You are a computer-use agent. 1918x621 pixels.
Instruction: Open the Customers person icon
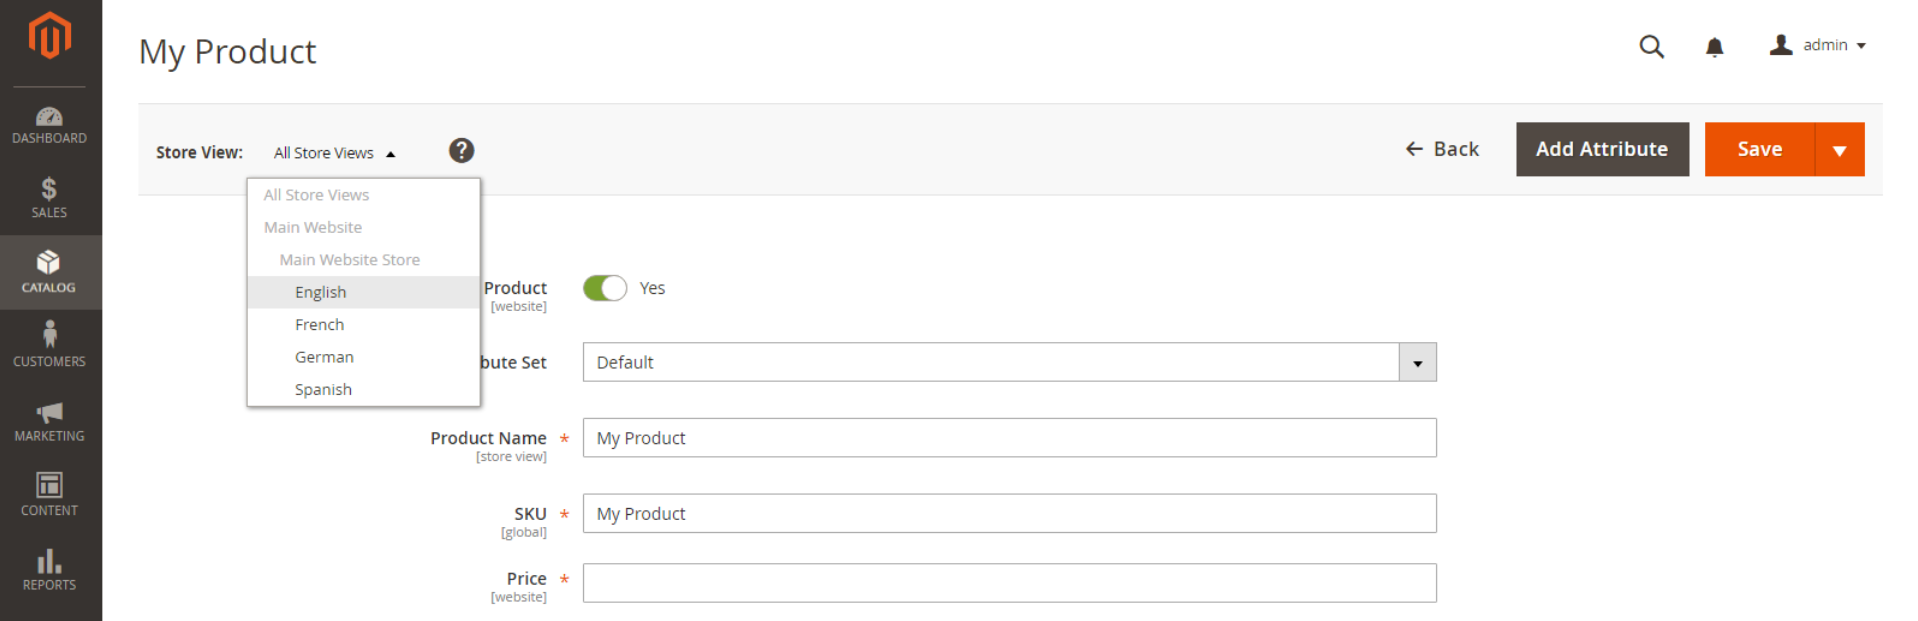(x=49, y=334)
